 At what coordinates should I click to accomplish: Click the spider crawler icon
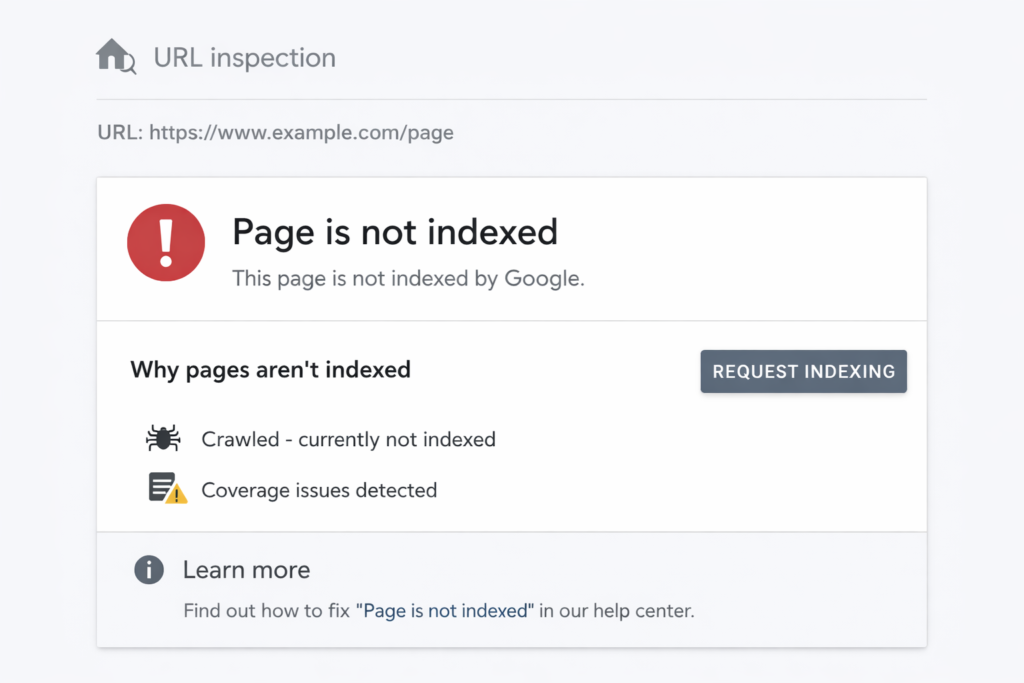coord(163,439)
